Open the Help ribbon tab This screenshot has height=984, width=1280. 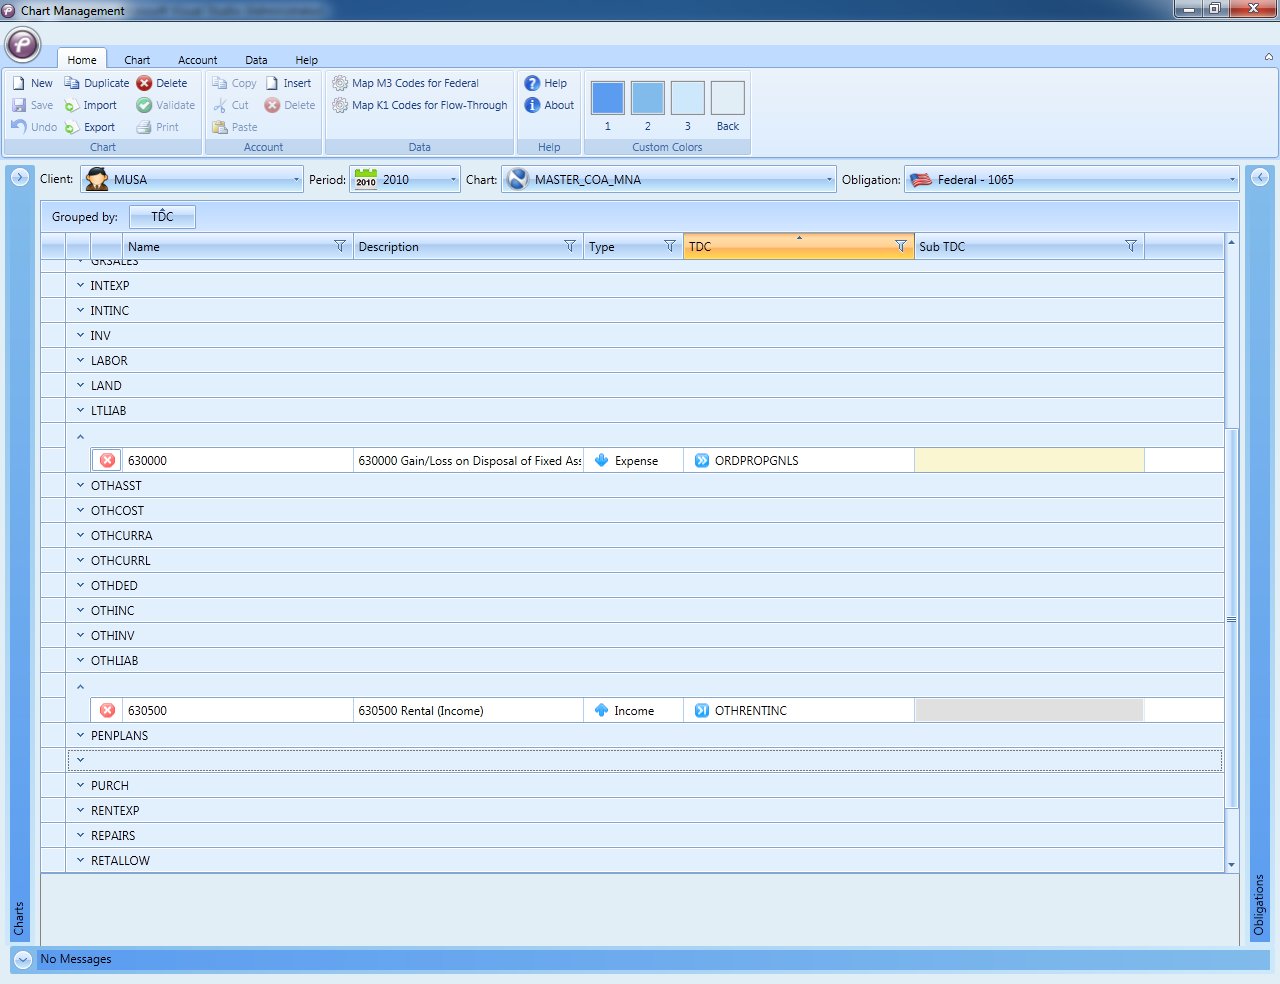coord(307,60)
